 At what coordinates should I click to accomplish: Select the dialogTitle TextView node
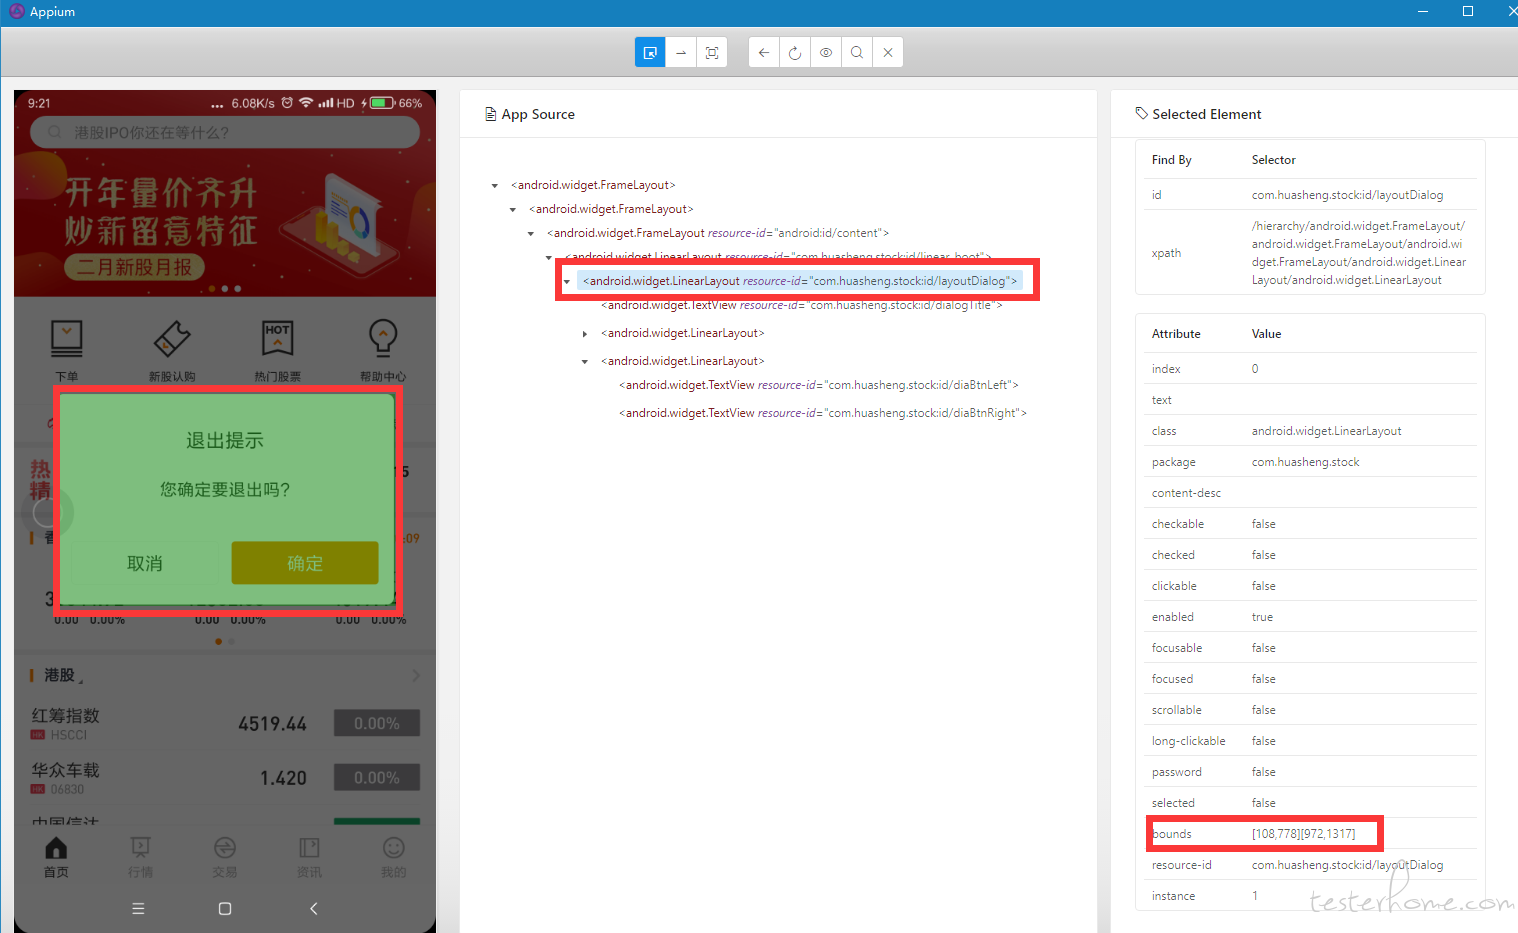point(802,305)
